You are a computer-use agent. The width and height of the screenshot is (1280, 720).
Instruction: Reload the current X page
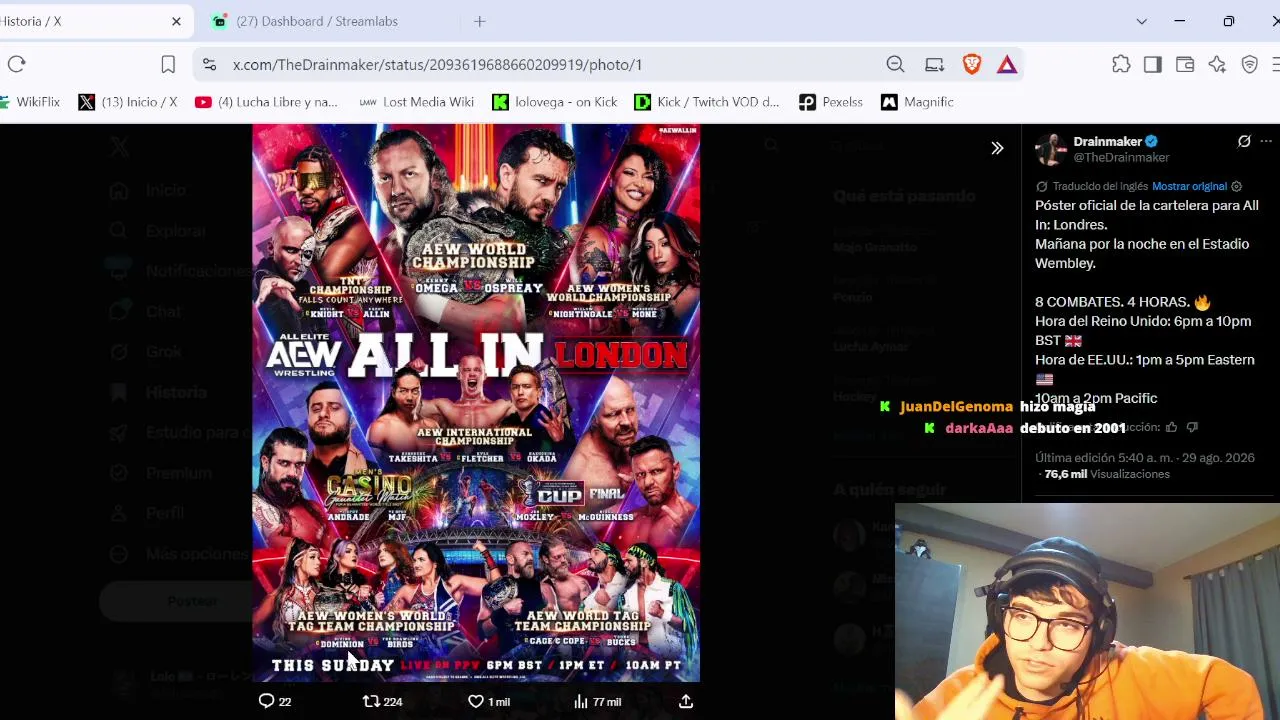(x=17, y=64)
